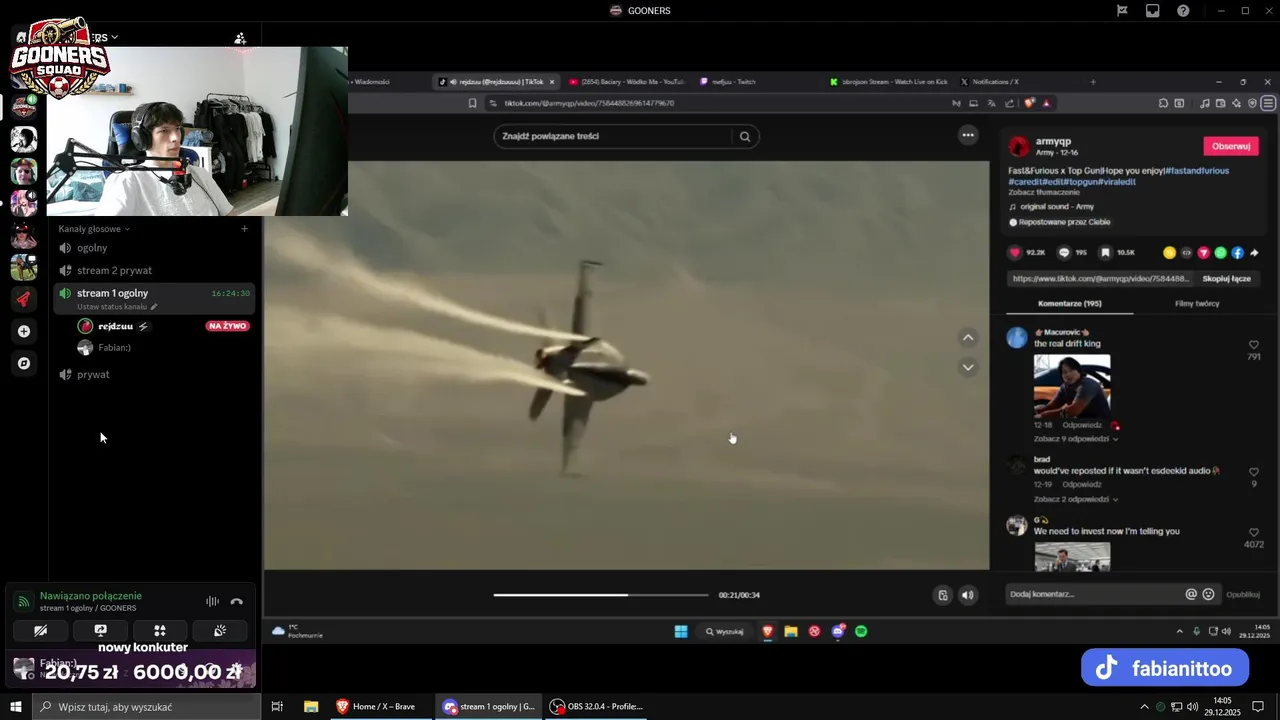
Task: Open the three-dots menu above the video
Action: tap(968, 134)
